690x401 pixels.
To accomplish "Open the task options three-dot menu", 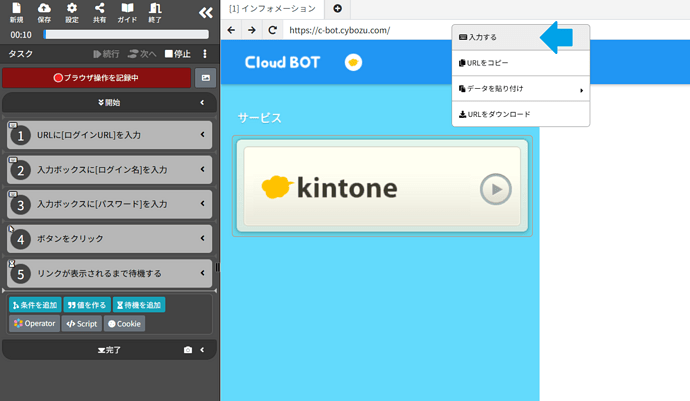I will (x=205, y=54).
